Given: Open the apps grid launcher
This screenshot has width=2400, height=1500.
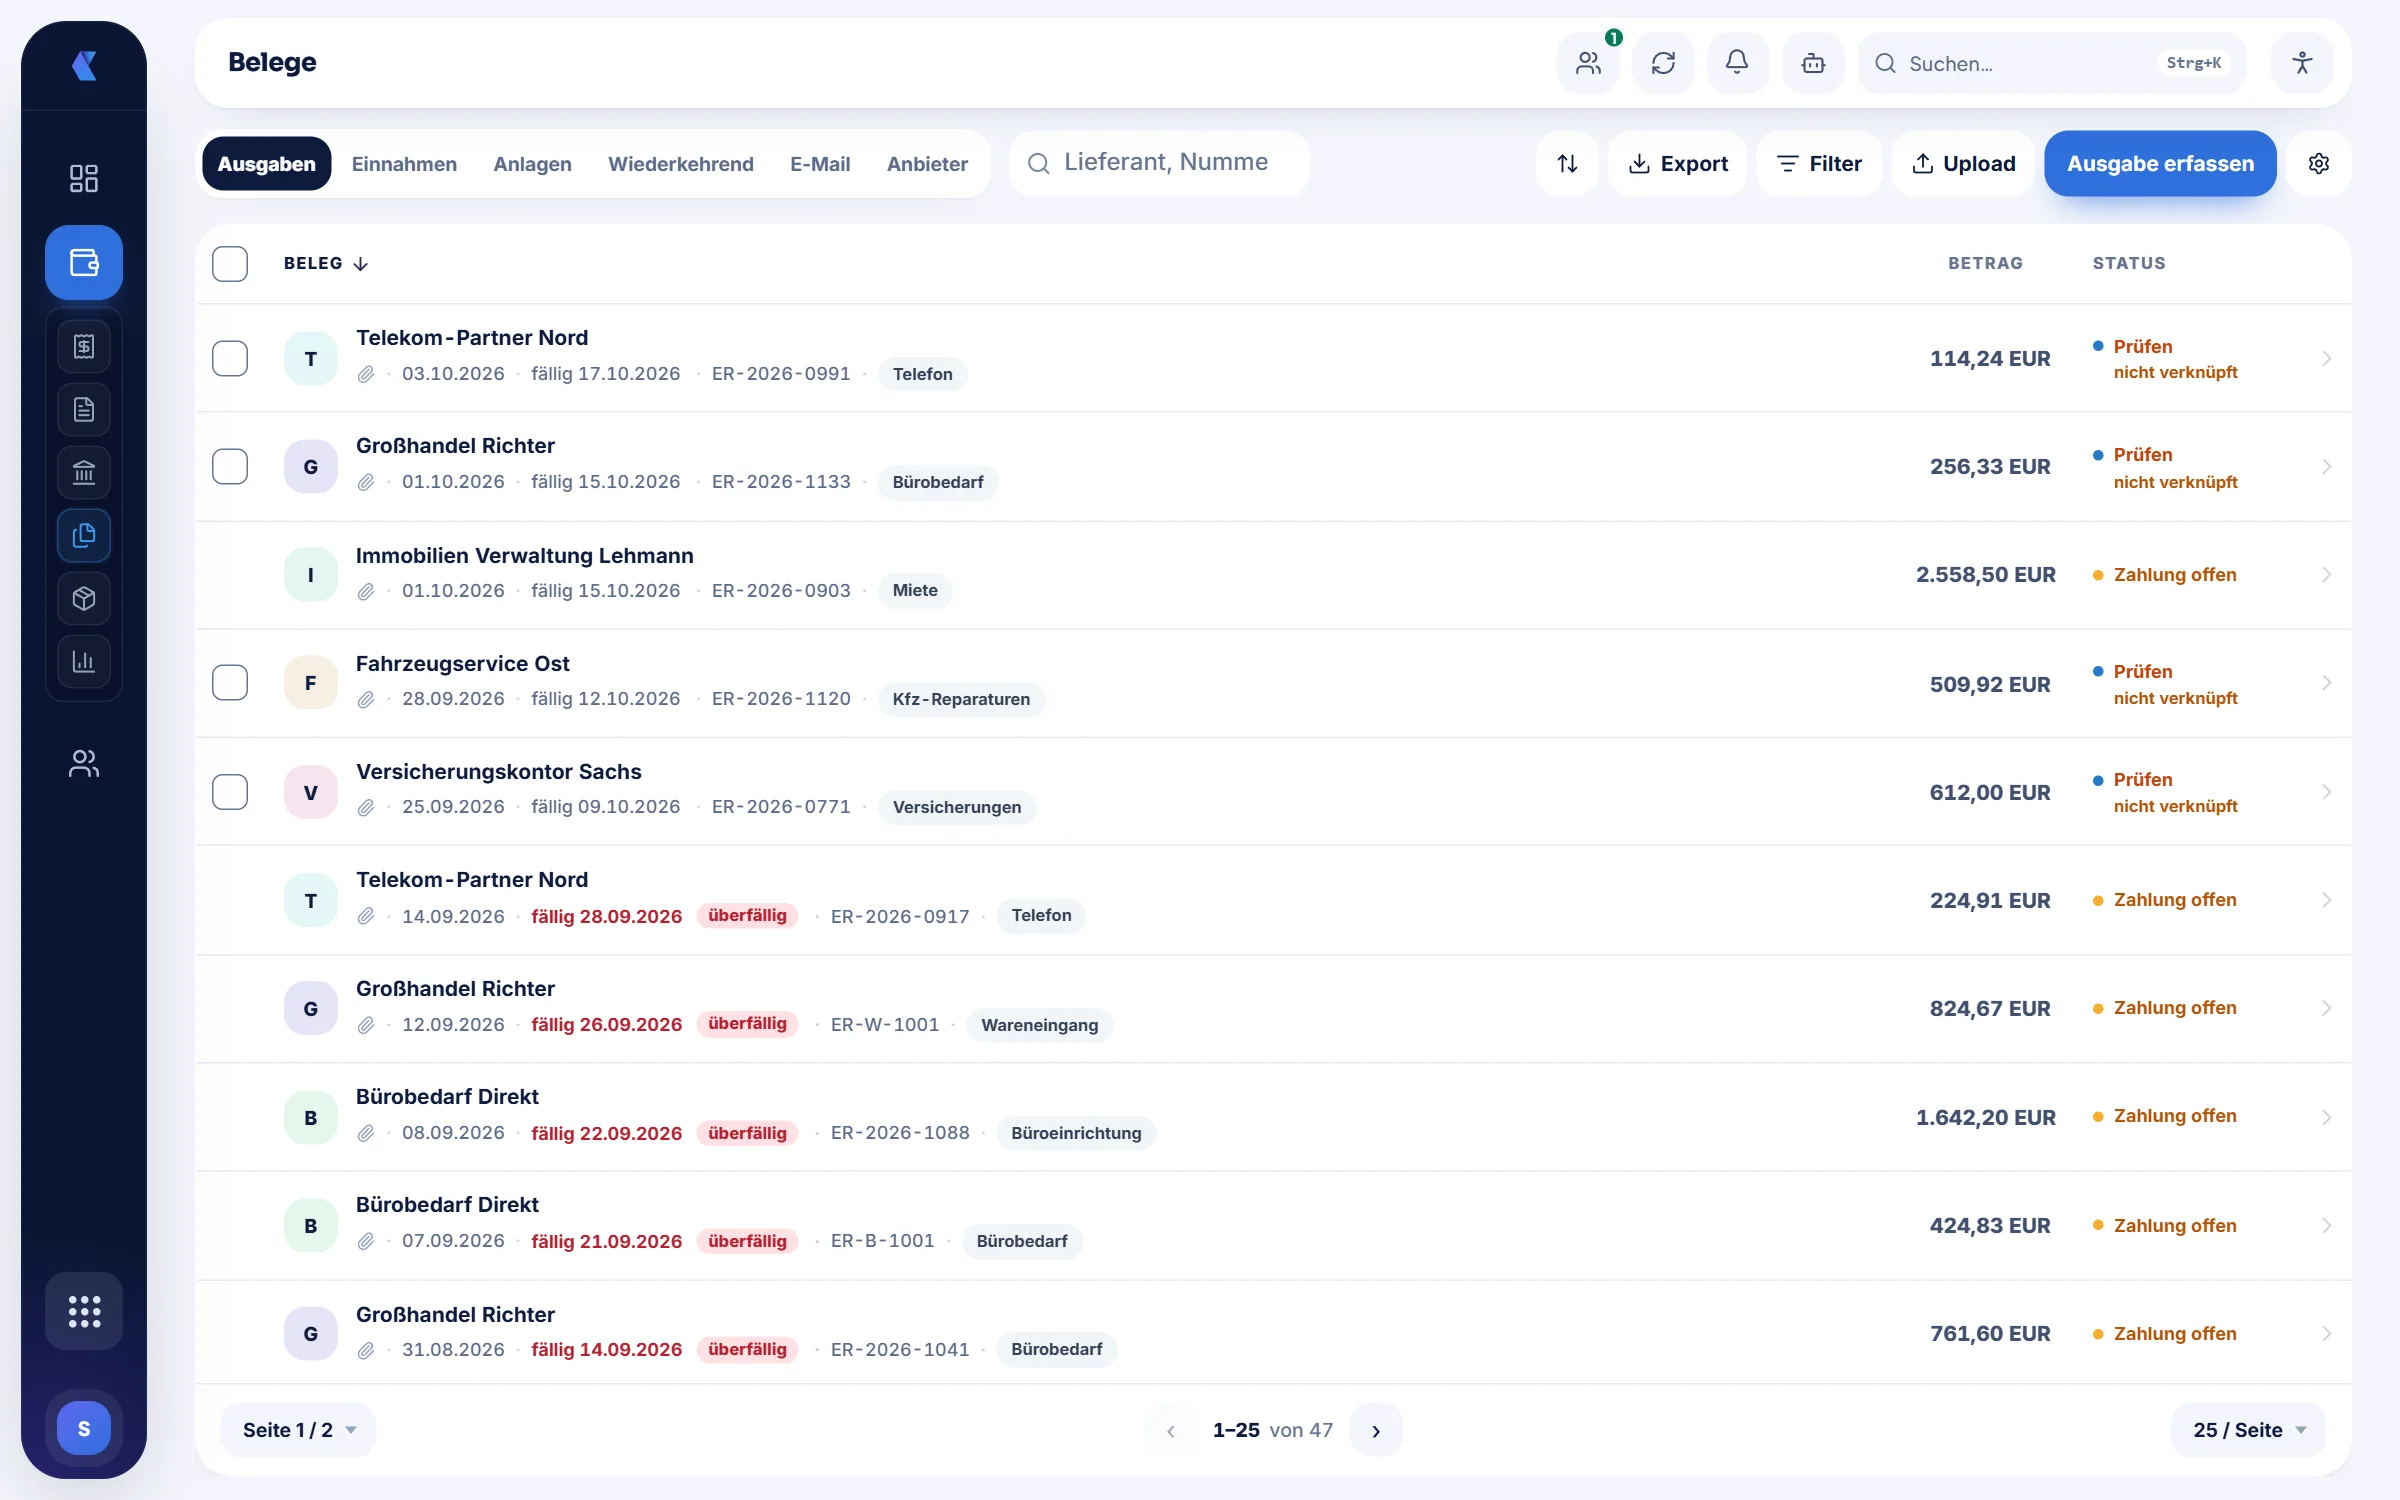Looking at the screenshot, I should coord(84,1310).
